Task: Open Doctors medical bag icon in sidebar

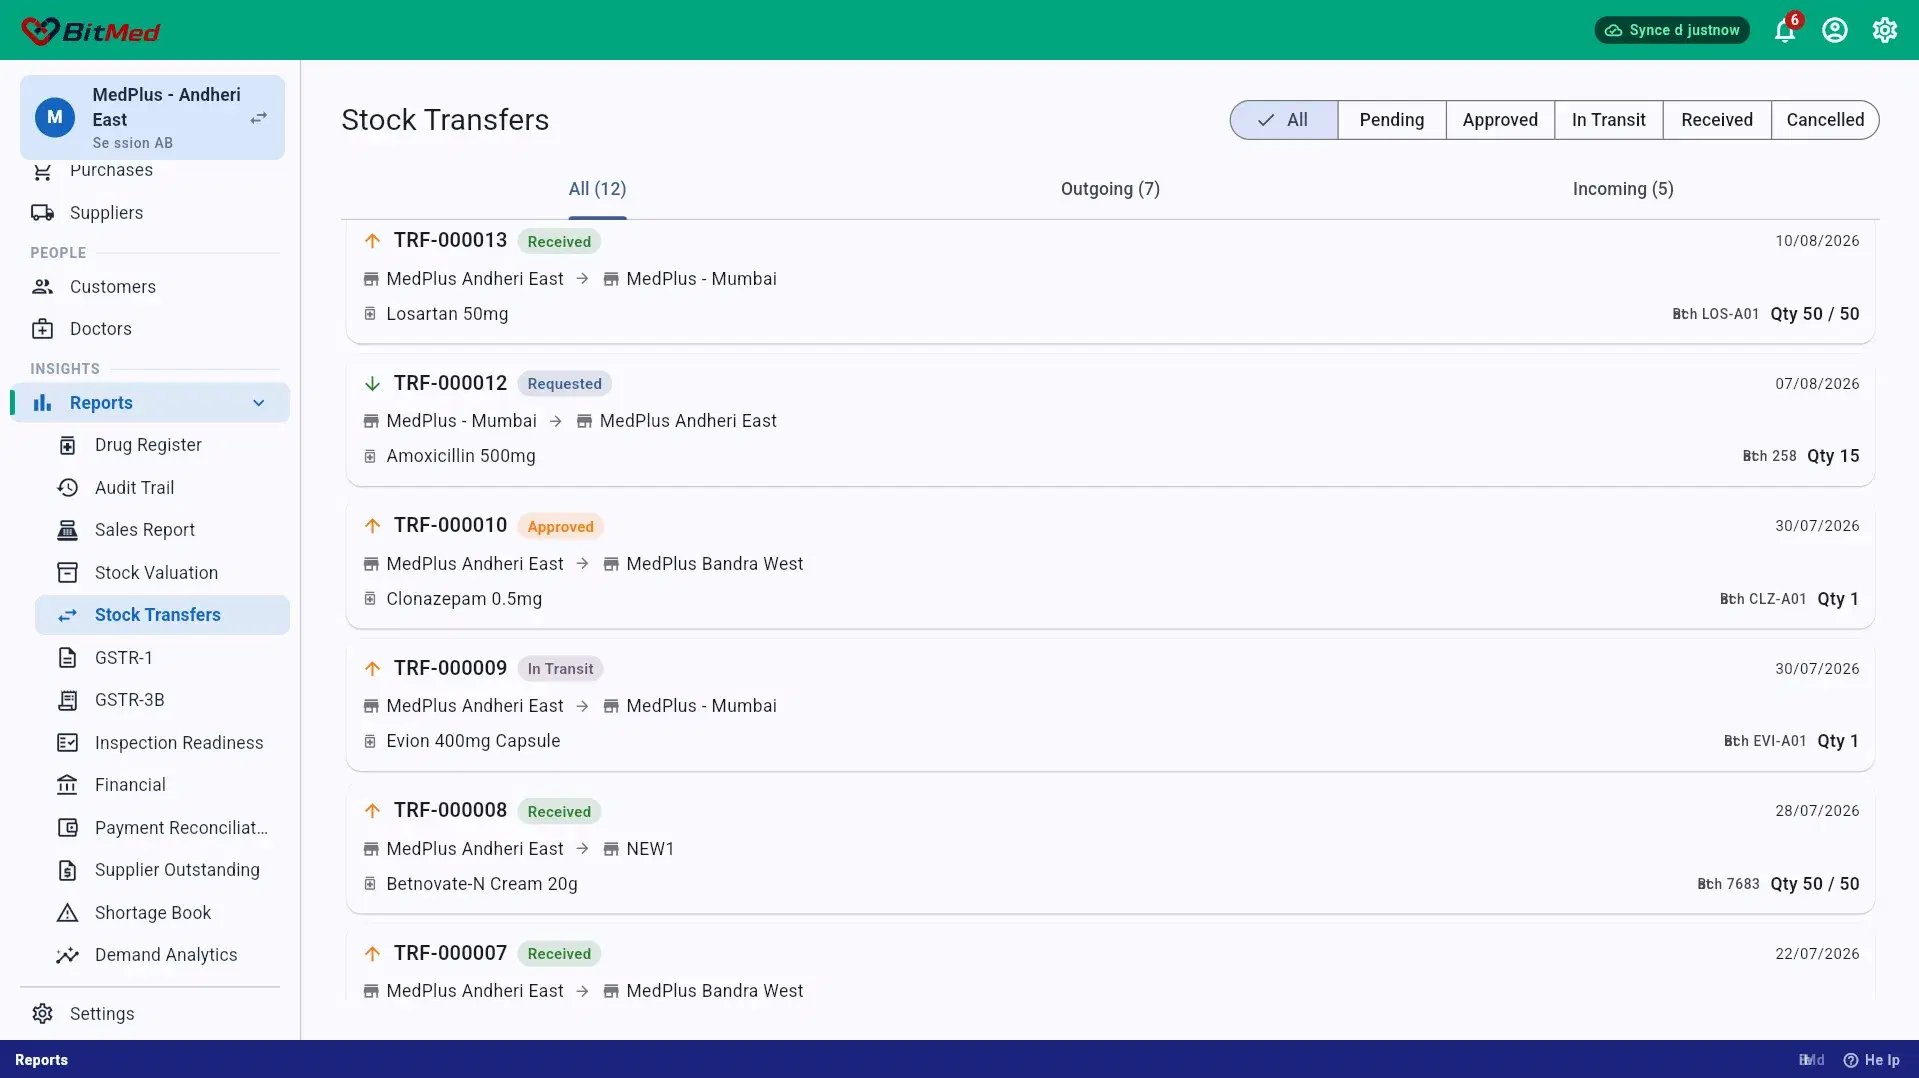Action: coord(42,329)
